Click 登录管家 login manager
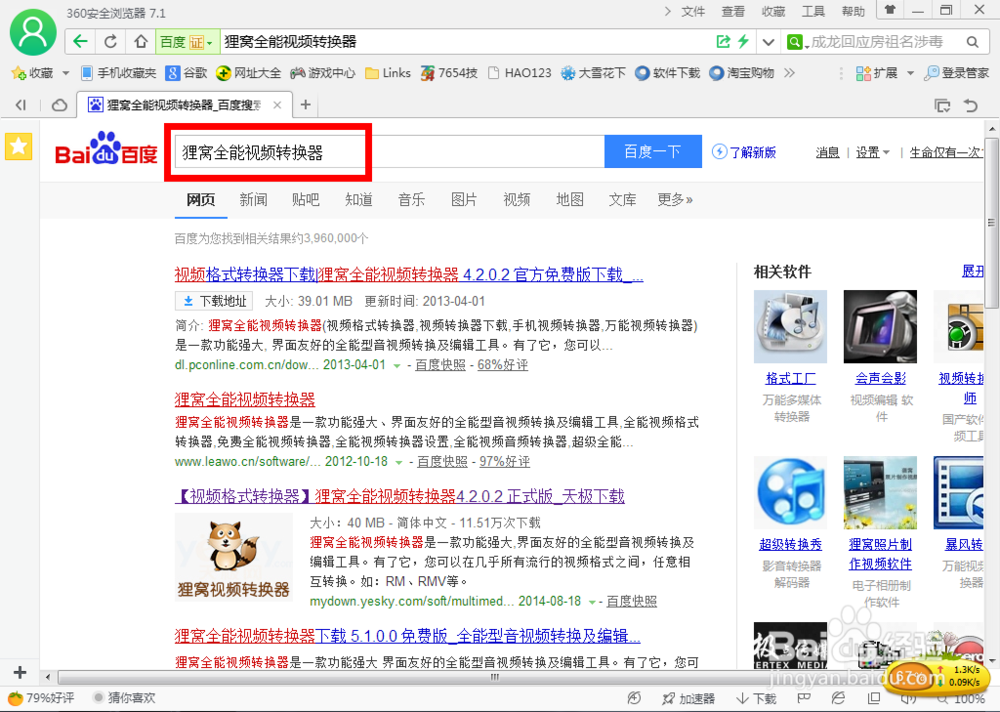This screenshot has height=712, width=1000. point(956,73)
